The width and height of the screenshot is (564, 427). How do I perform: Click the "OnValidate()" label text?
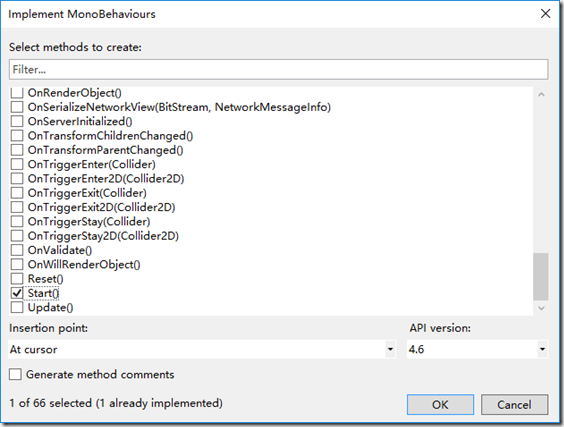coord(60,250)
